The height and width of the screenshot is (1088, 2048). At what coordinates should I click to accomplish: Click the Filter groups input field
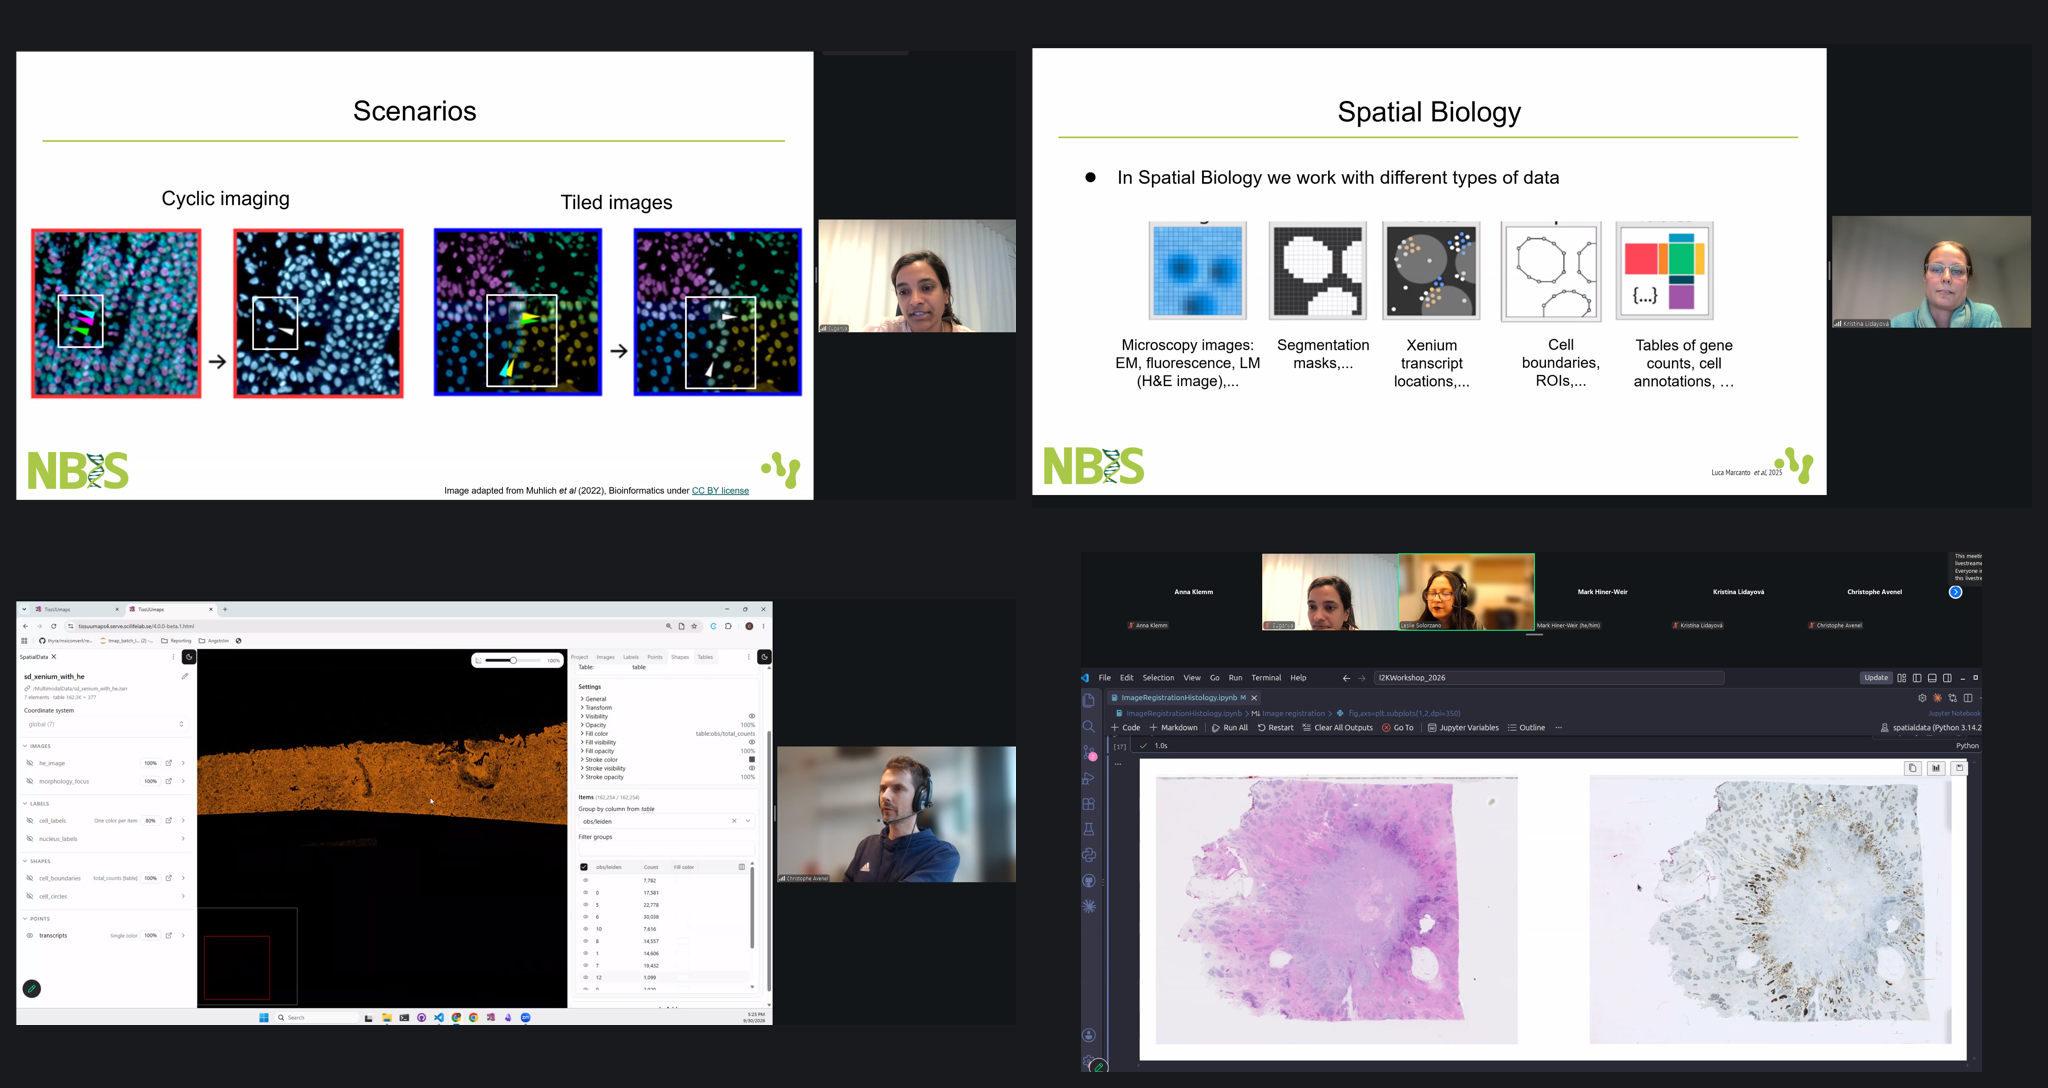[x=666, y=850]
